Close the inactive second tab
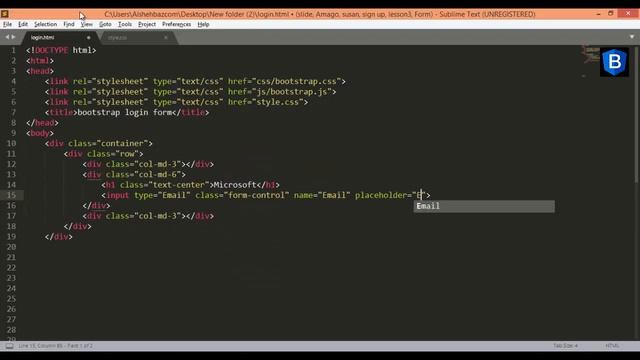Viewport: 640px width, 360px height. 166,38
